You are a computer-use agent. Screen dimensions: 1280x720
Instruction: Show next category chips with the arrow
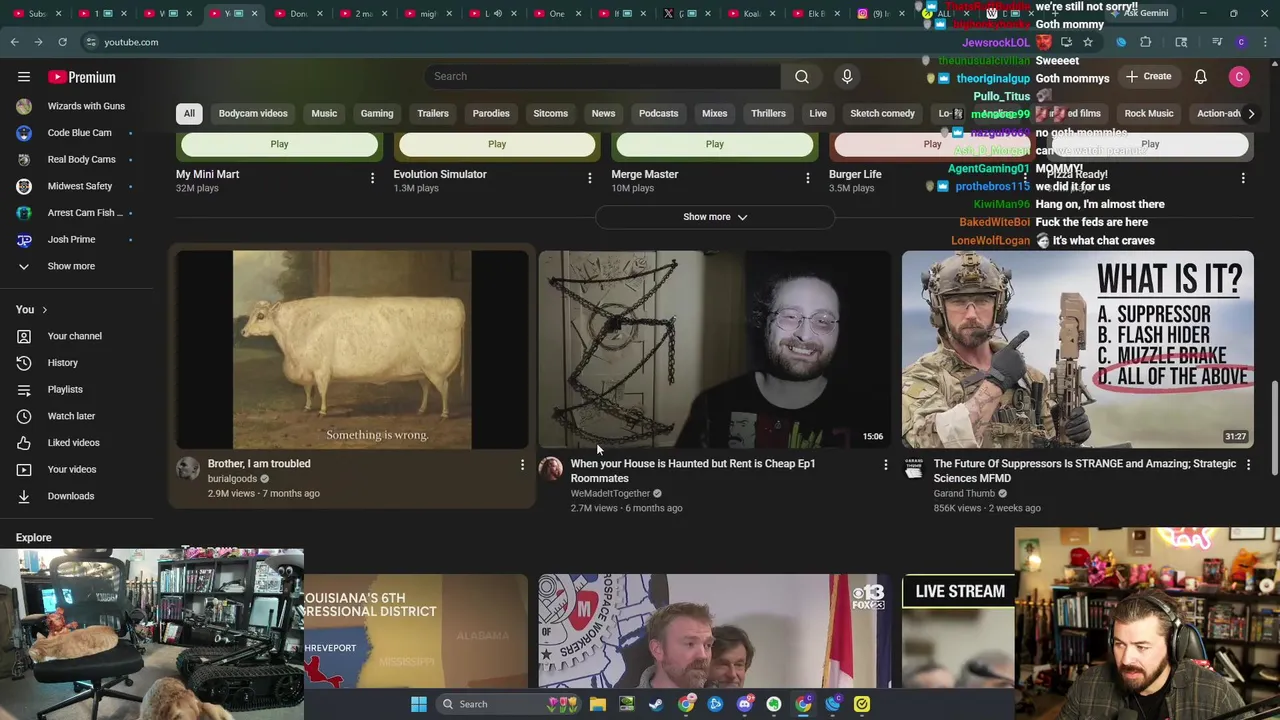1251,113
